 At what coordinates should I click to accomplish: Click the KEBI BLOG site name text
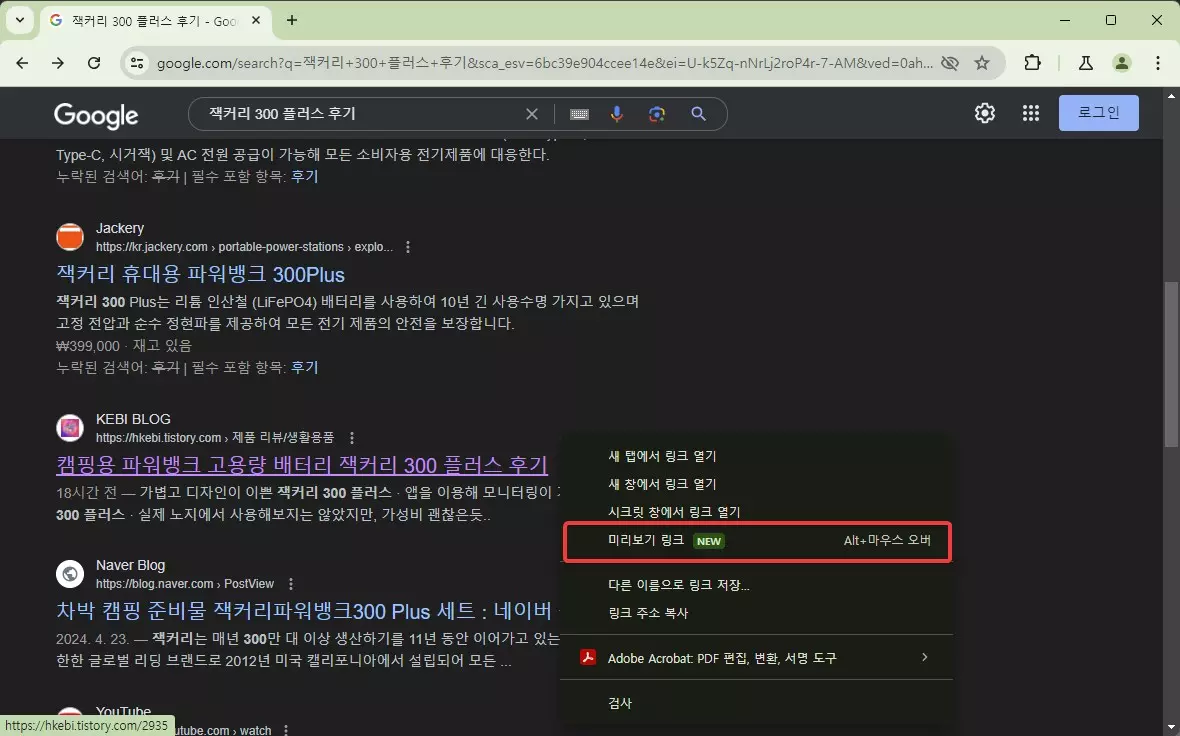coord(133,419)
